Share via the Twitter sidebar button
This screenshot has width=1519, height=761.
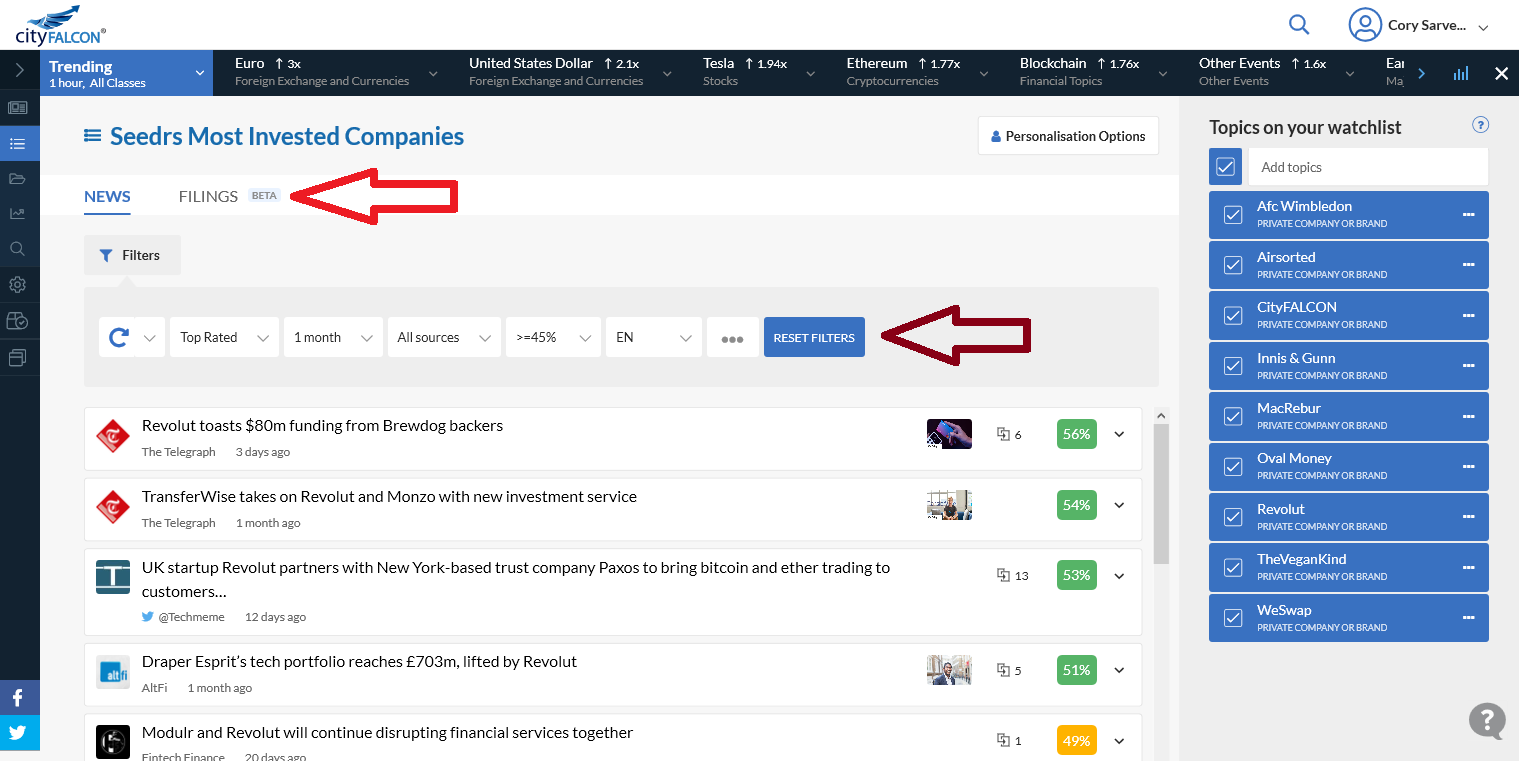(x=19, y=733)
